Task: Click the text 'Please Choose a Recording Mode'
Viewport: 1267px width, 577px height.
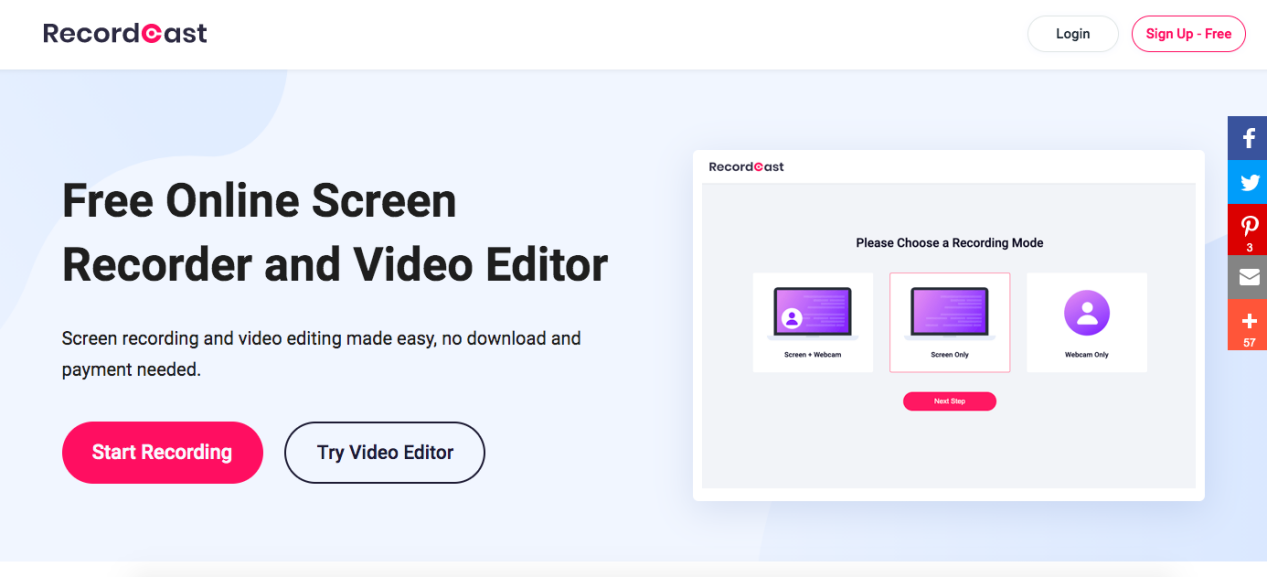Action: (x=950, y=243)
